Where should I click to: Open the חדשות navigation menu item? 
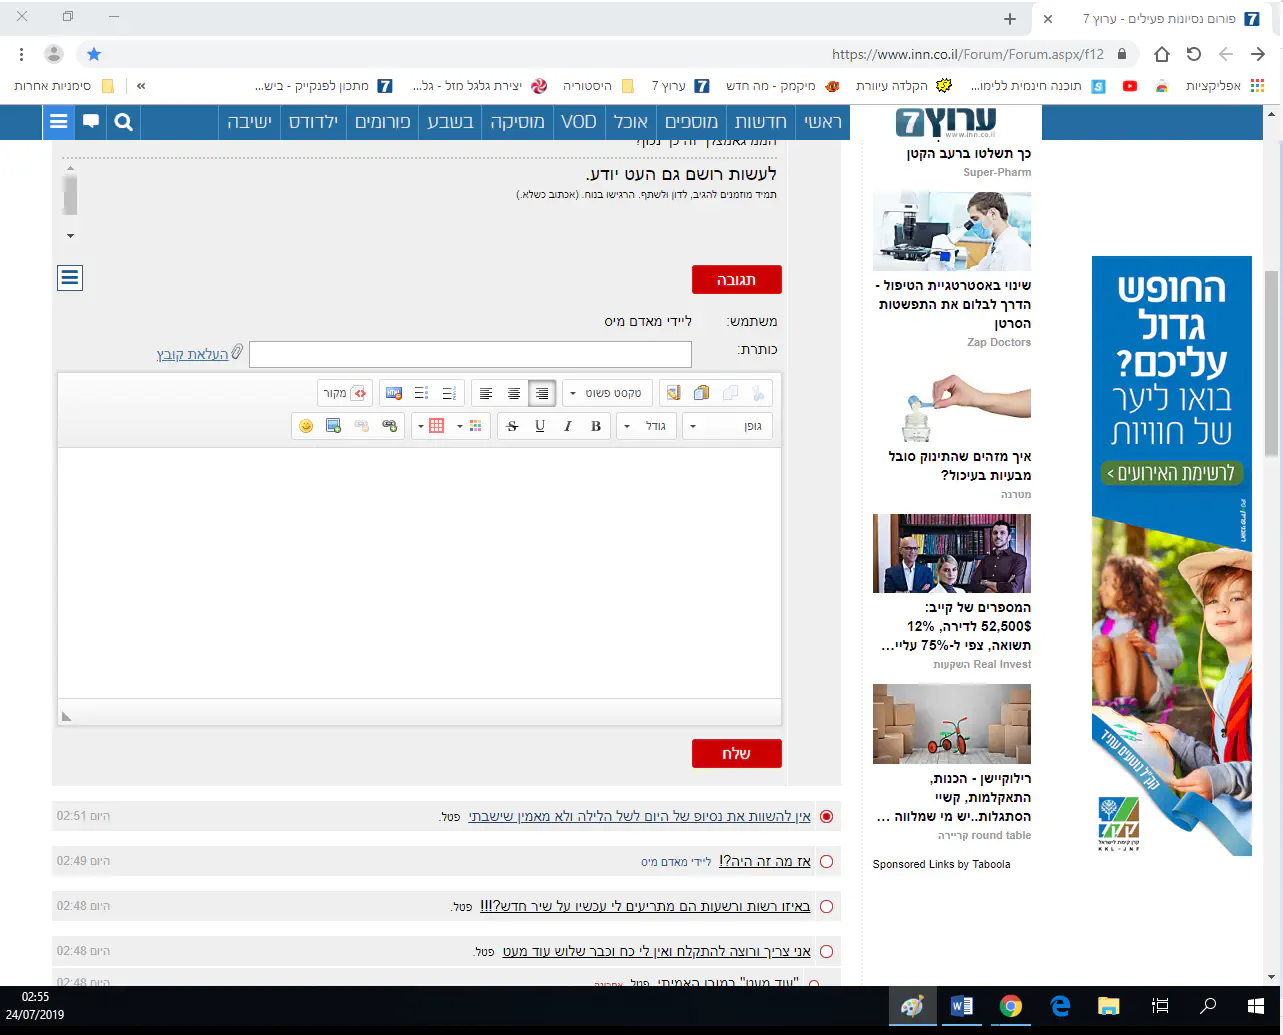[761, 122]
